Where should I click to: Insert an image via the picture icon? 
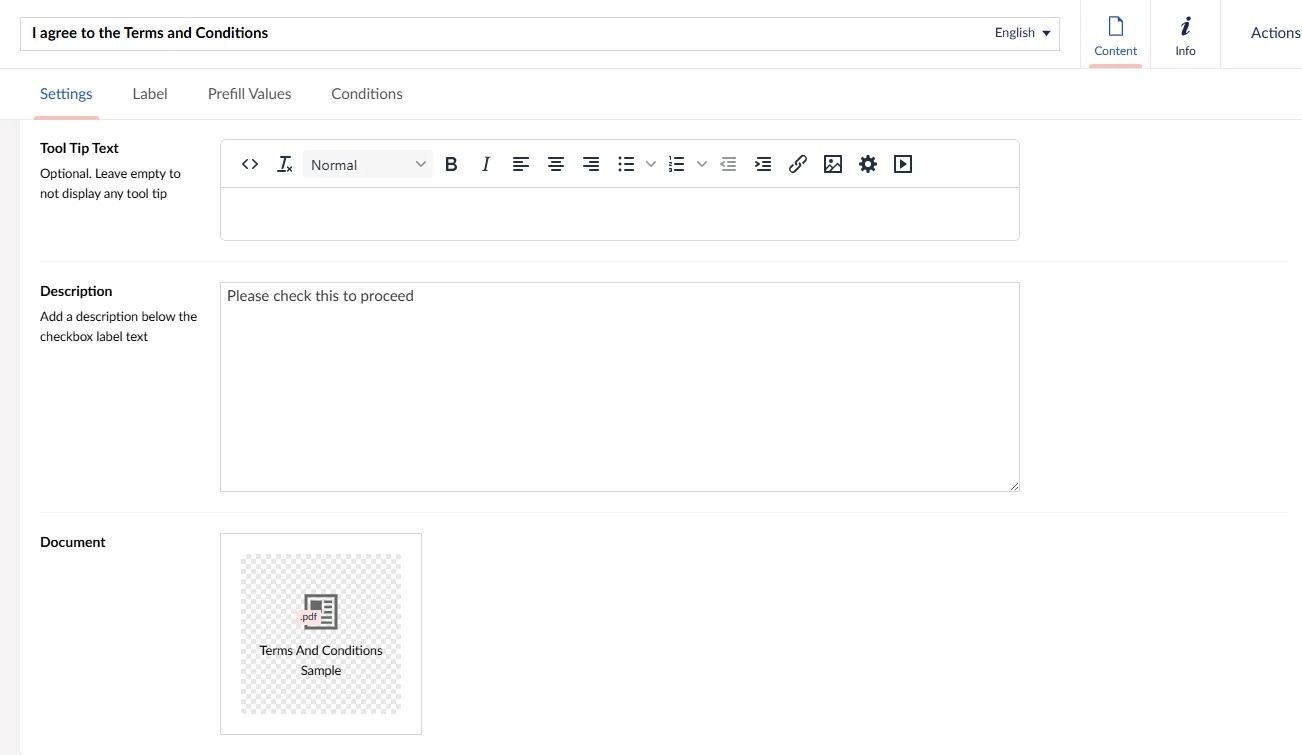coord(833,164)
